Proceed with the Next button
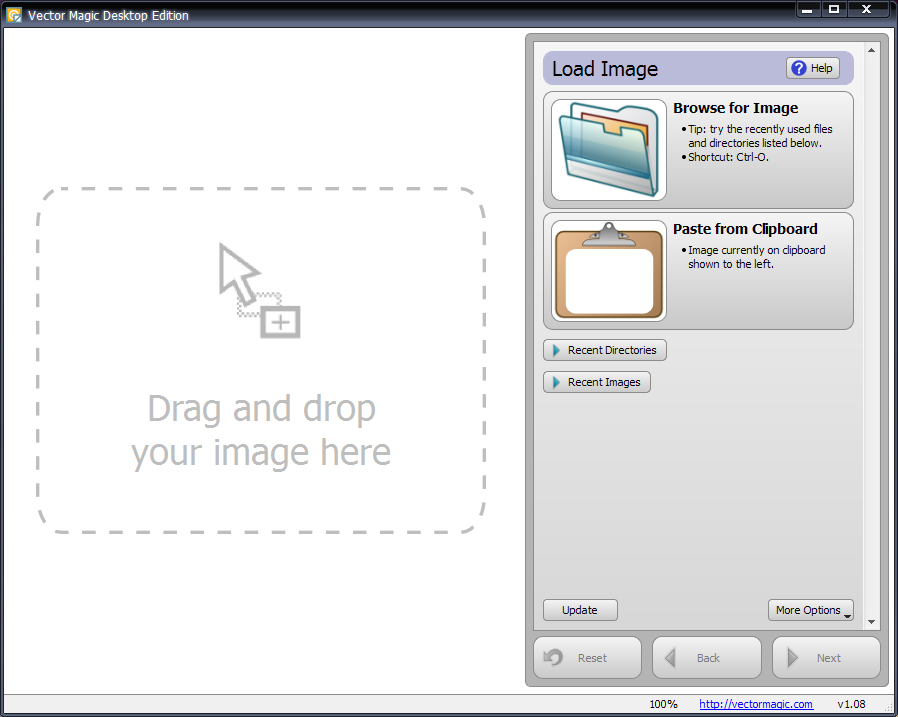898x717 pixels. (x=826, y=657)
